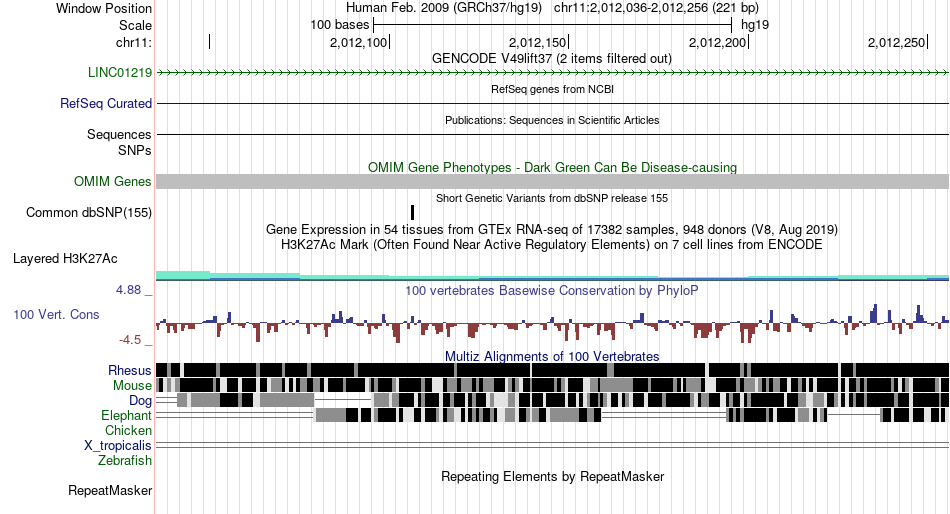Click the 2,012,100 ruler position
Image resolution: width=950 pixels, height=514 pixels.
359,42
